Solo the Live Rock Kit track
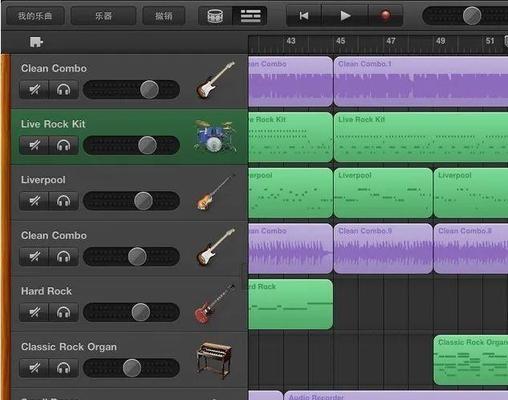 pyautogui.click(x=63, y=145)
